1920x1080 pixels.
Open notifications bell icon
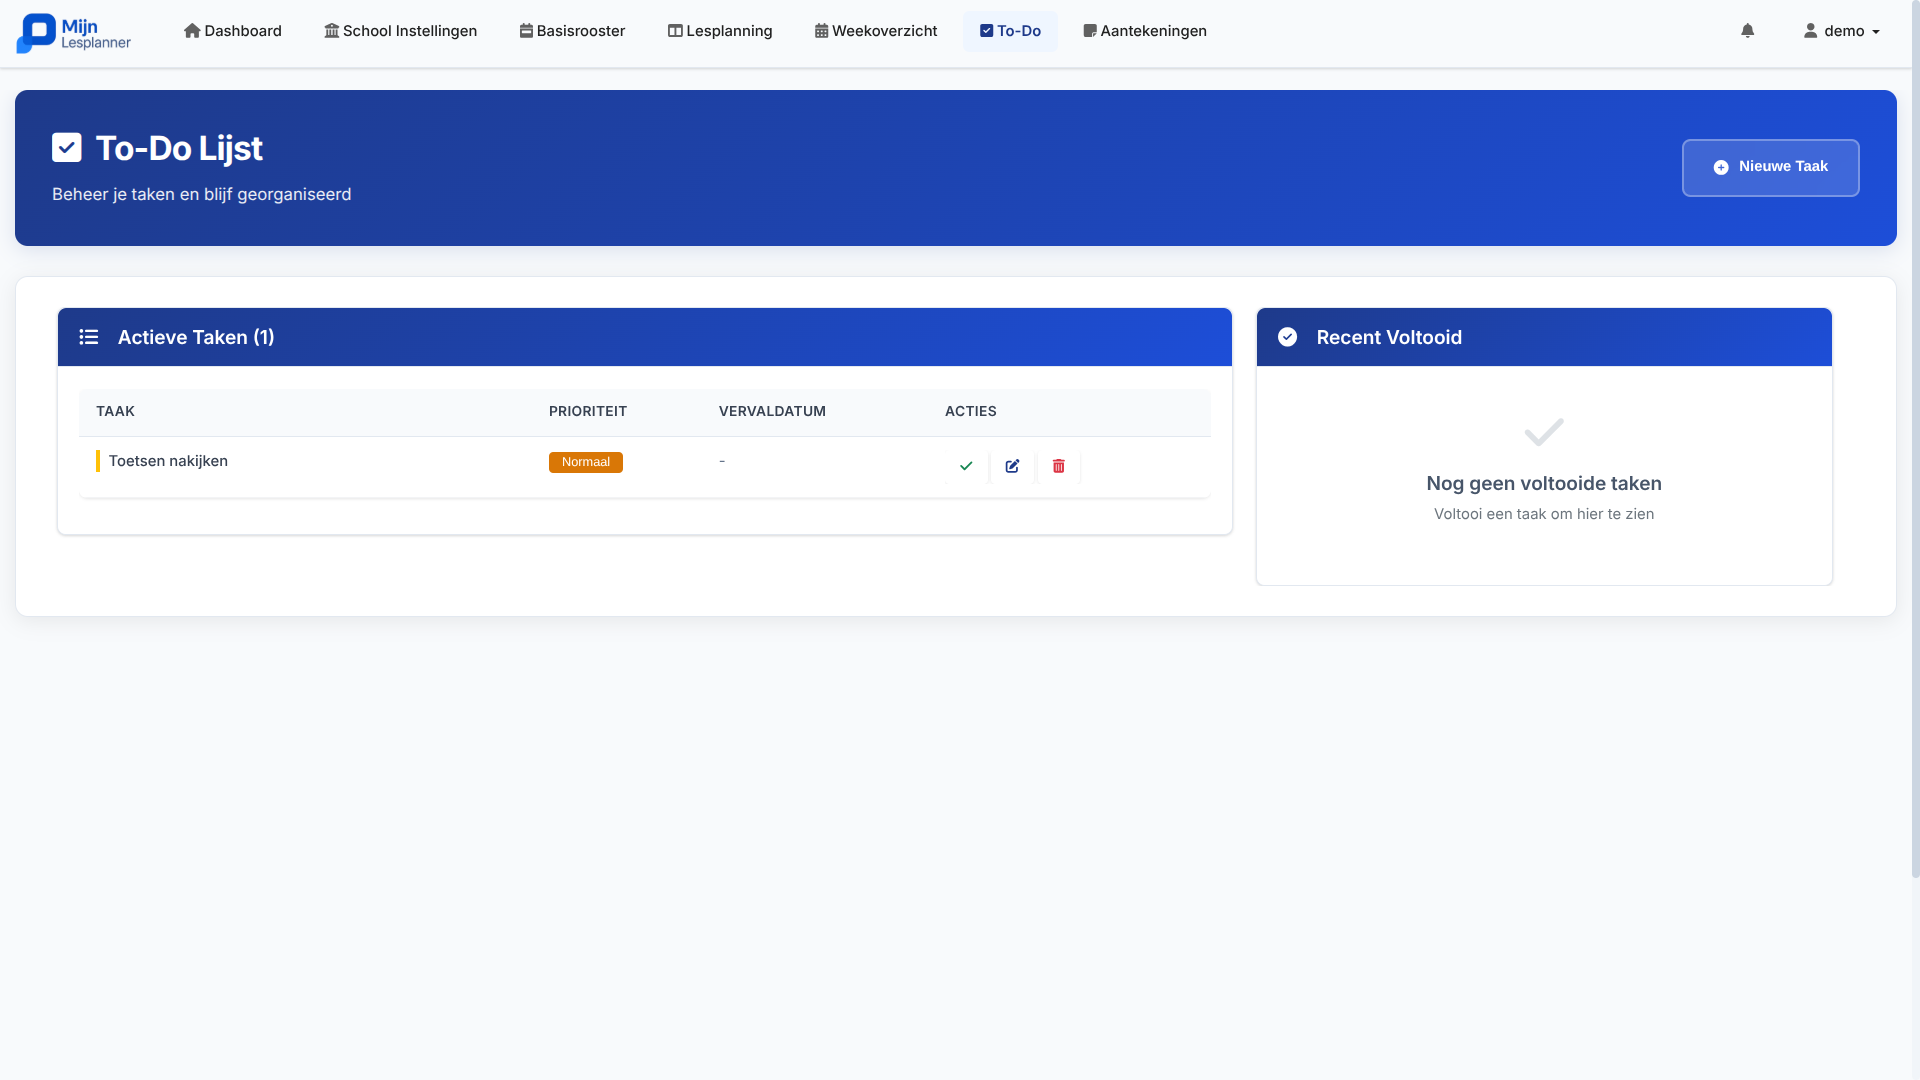click(x=1747, y=31)
